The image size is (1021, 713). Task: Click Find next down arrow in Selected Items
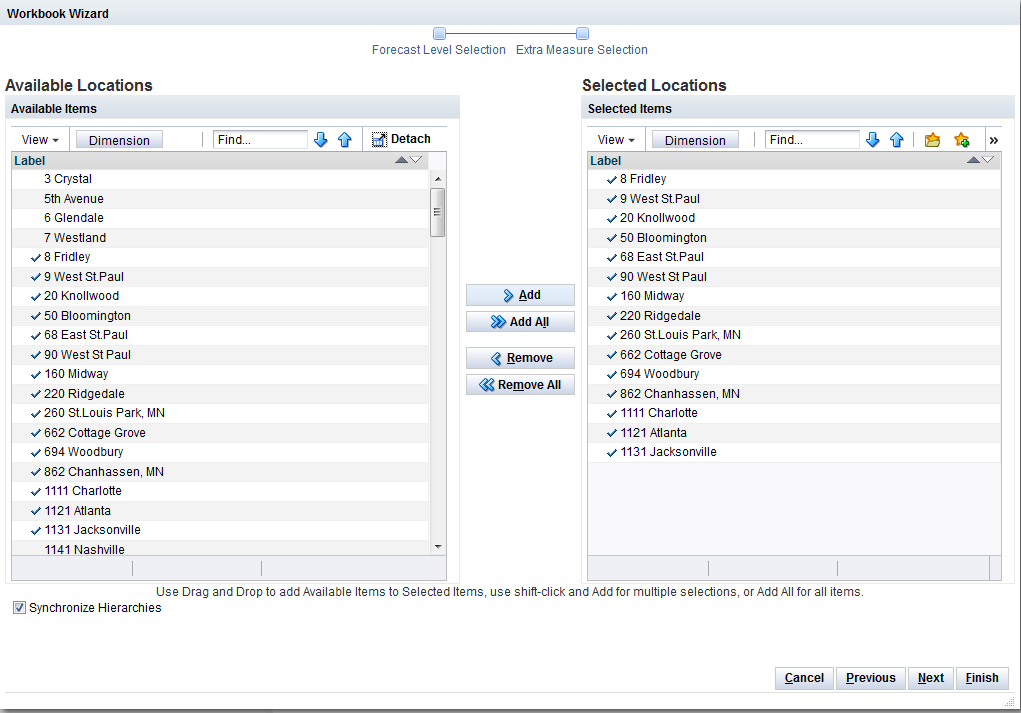pyautogui.click(x=873, y=139)
